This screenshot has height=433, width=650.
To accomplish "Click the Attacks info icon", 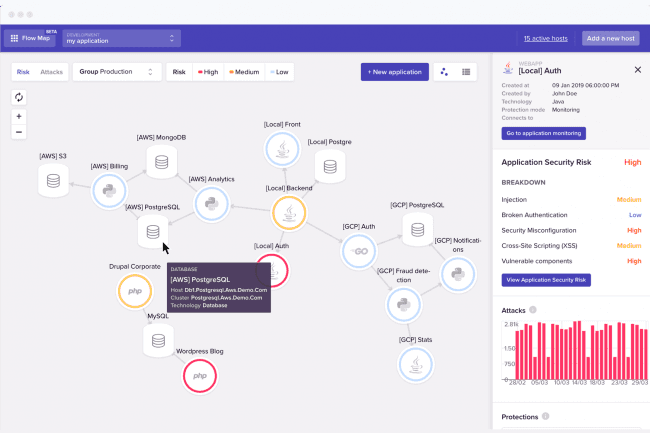I will 533,310.
